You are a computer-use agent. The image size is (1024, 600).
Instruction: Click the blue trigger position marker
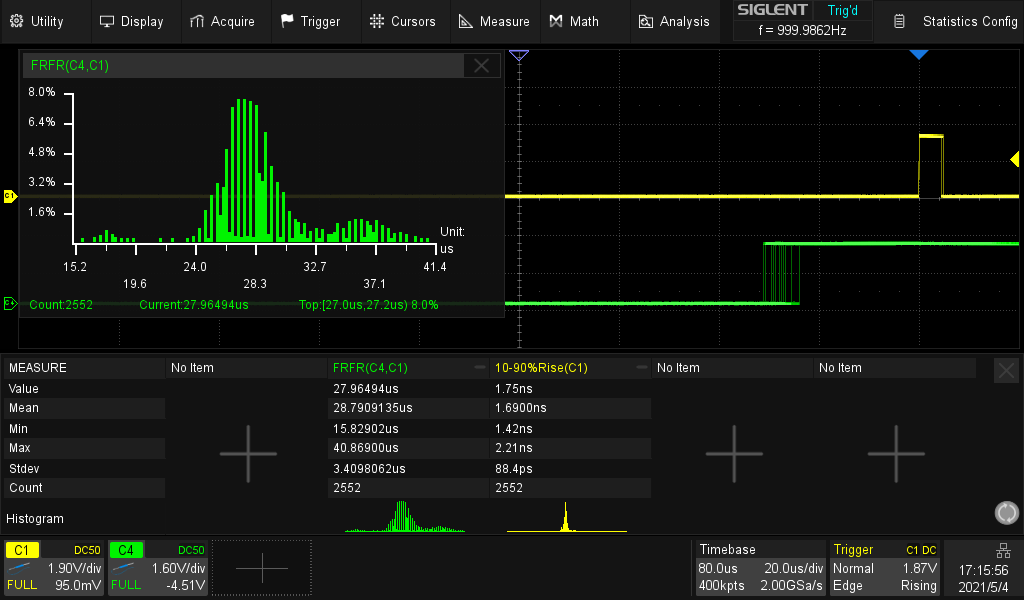pyautogui.click(x=919, y=55)
